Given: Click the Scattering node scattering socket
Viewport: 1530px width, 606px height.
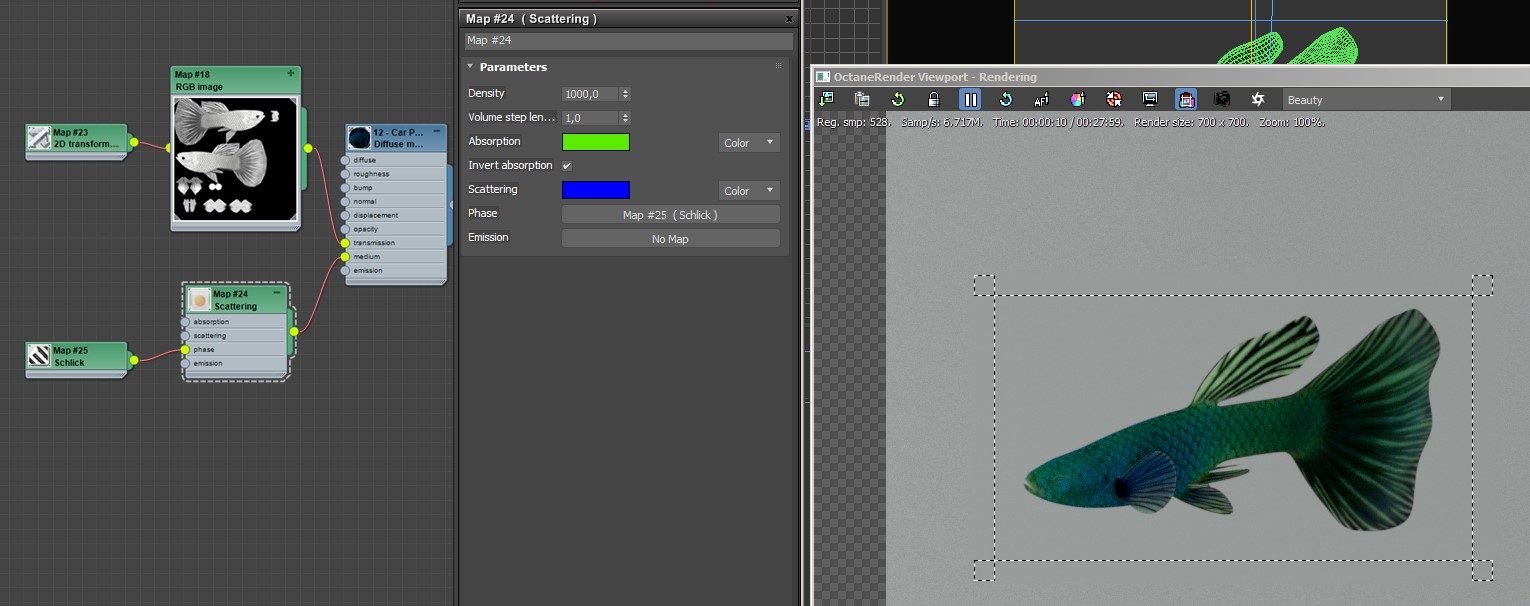Looking at the screenshot, I should (185, 336).
